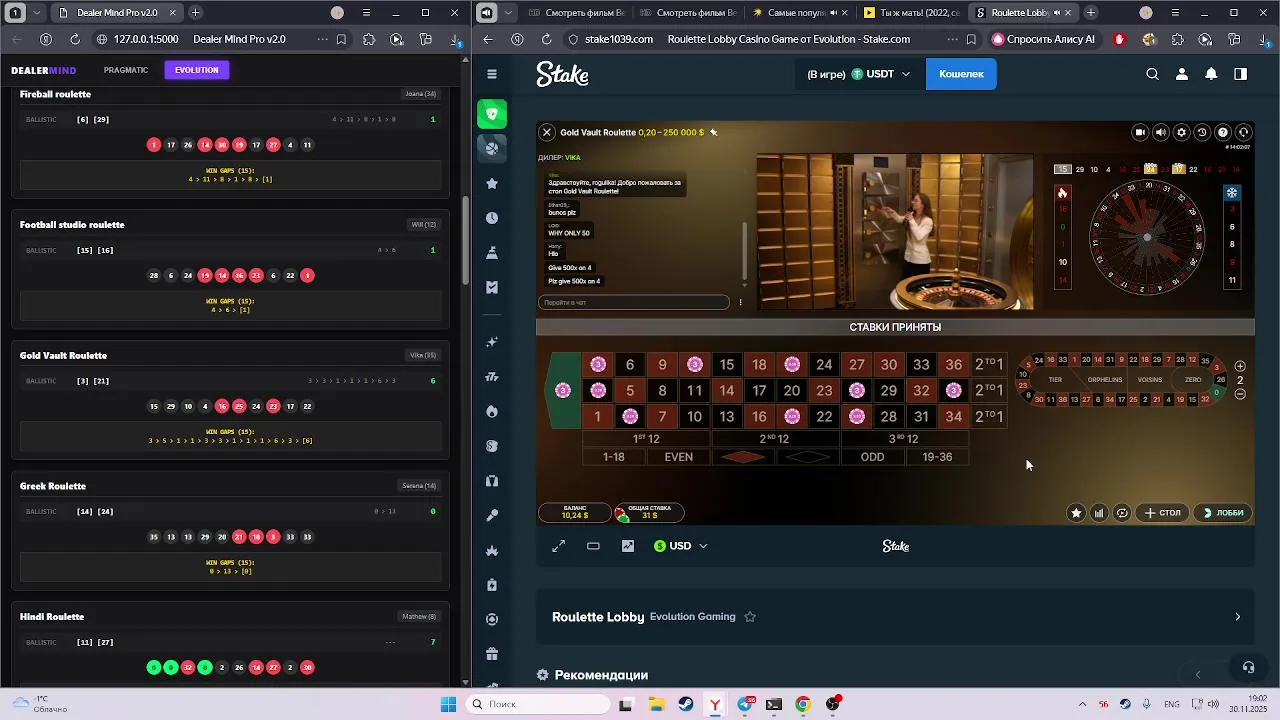The image size is (1280, 720).
Task: Switch to EVOLUTION tab in DealerMind
Action: click(197, 70)
